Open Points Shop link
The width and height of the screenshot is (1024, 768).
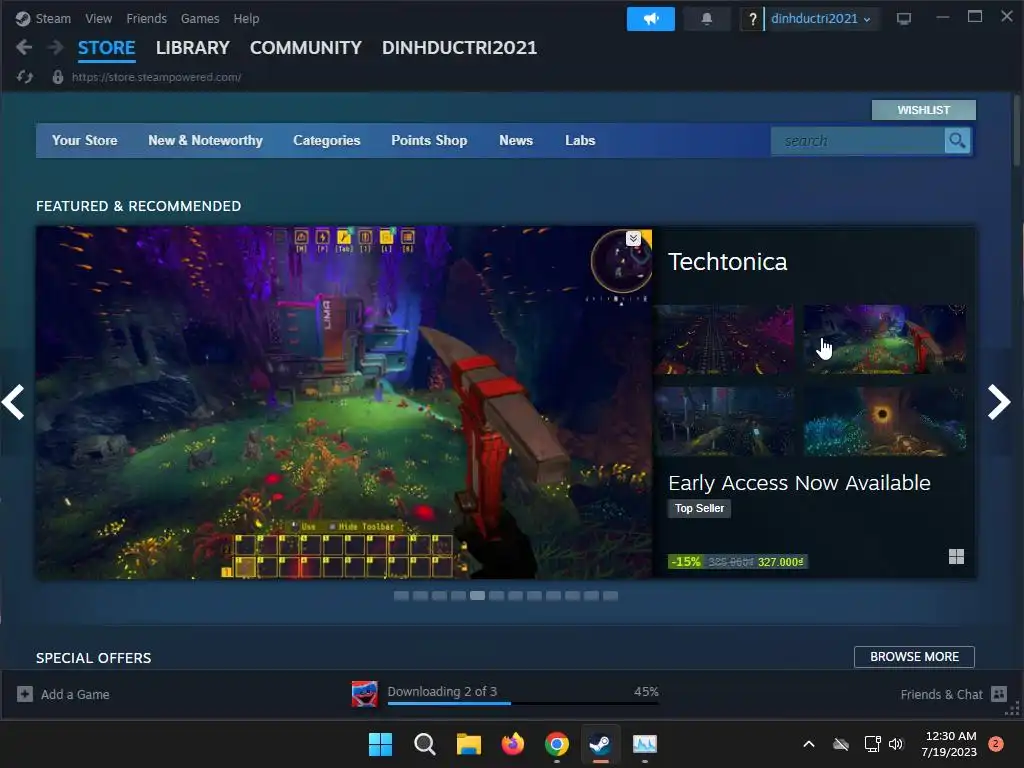429,140
